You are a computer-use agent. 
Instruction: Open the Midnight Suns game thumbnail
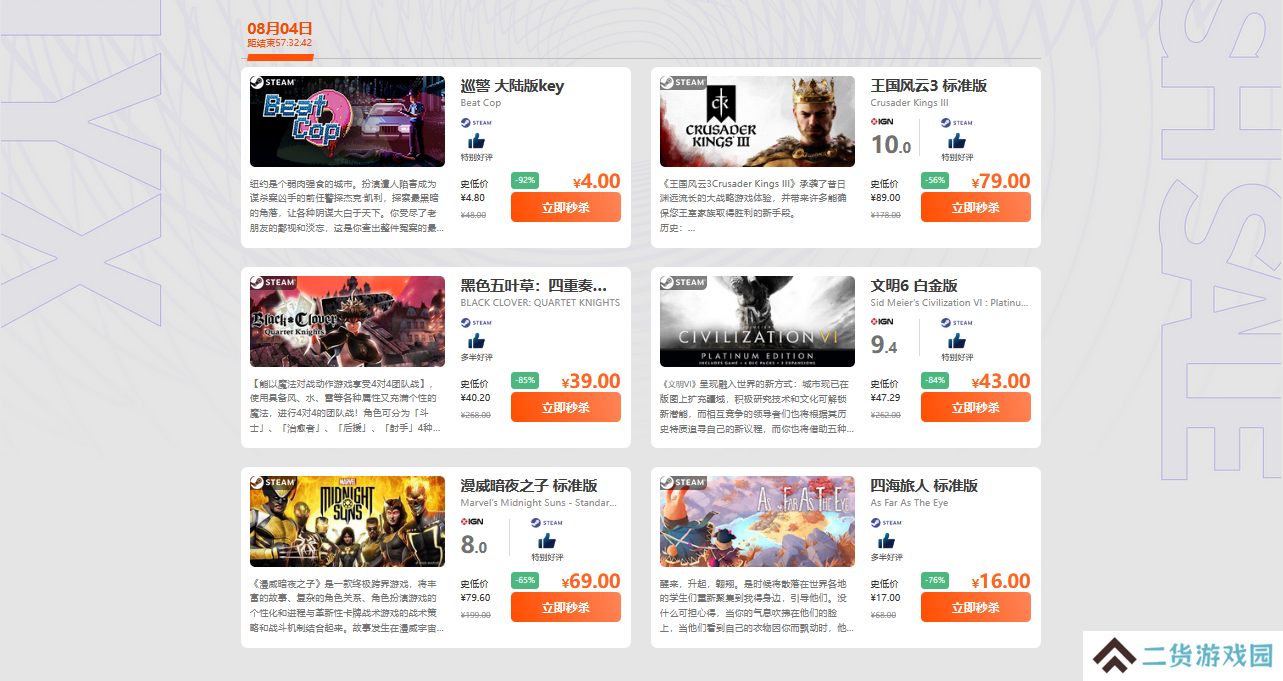click(347, 521)
